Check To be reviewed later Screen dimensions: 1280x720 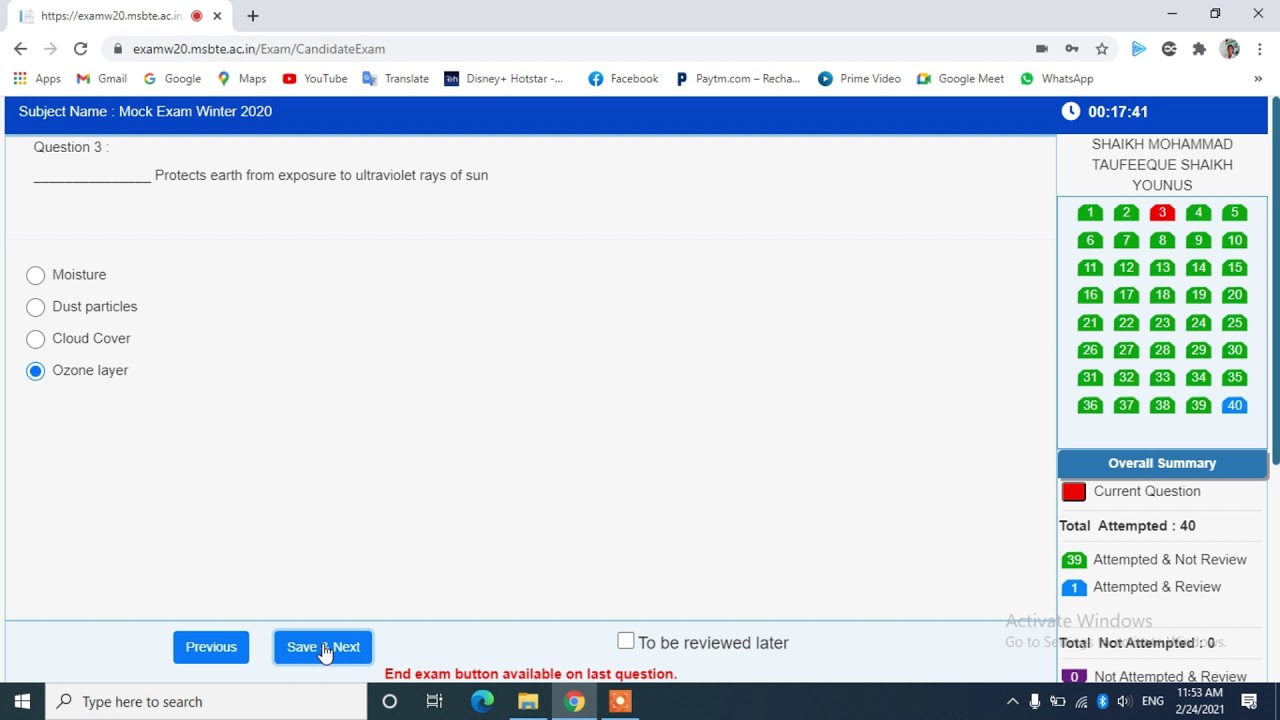626,641
